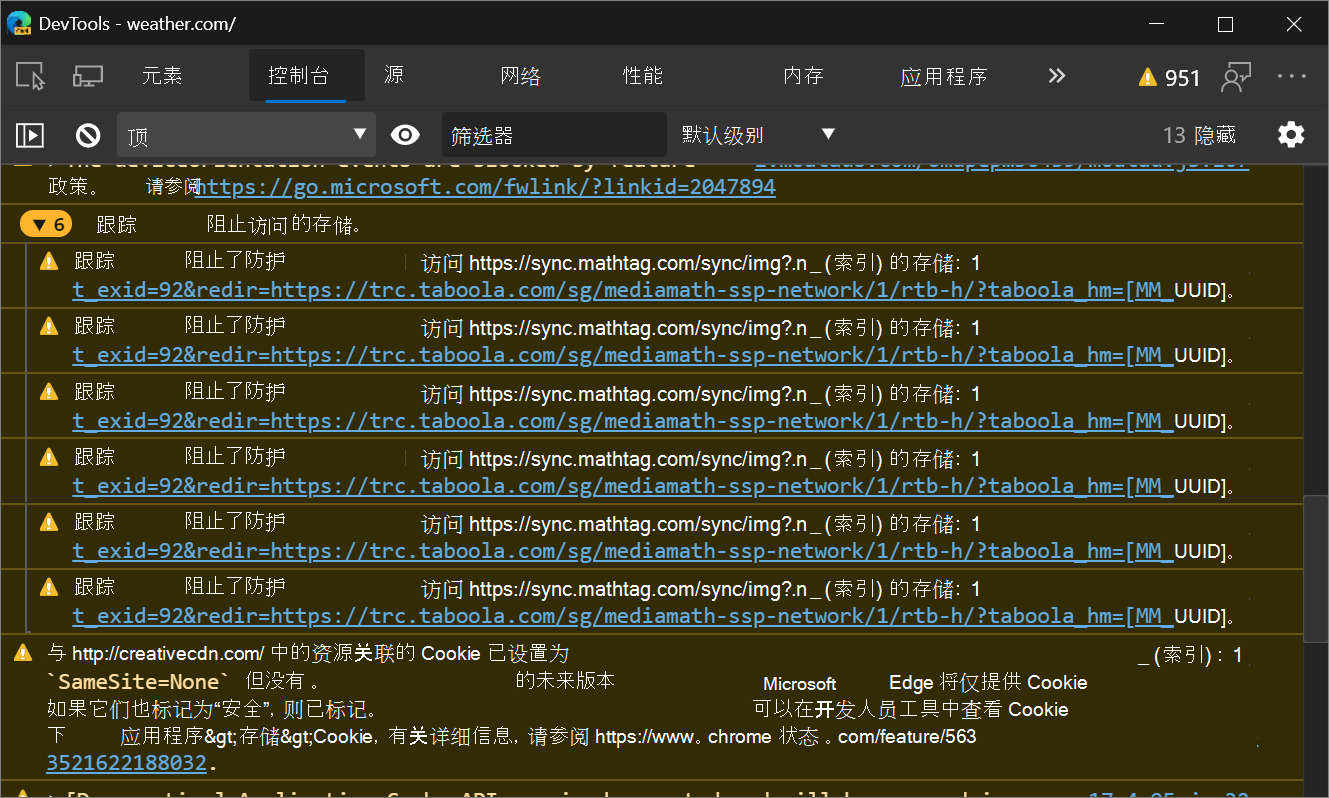The image size is (1329, 798).
Task: Focus the 筛选器 filter field
Action: [554, 135]
